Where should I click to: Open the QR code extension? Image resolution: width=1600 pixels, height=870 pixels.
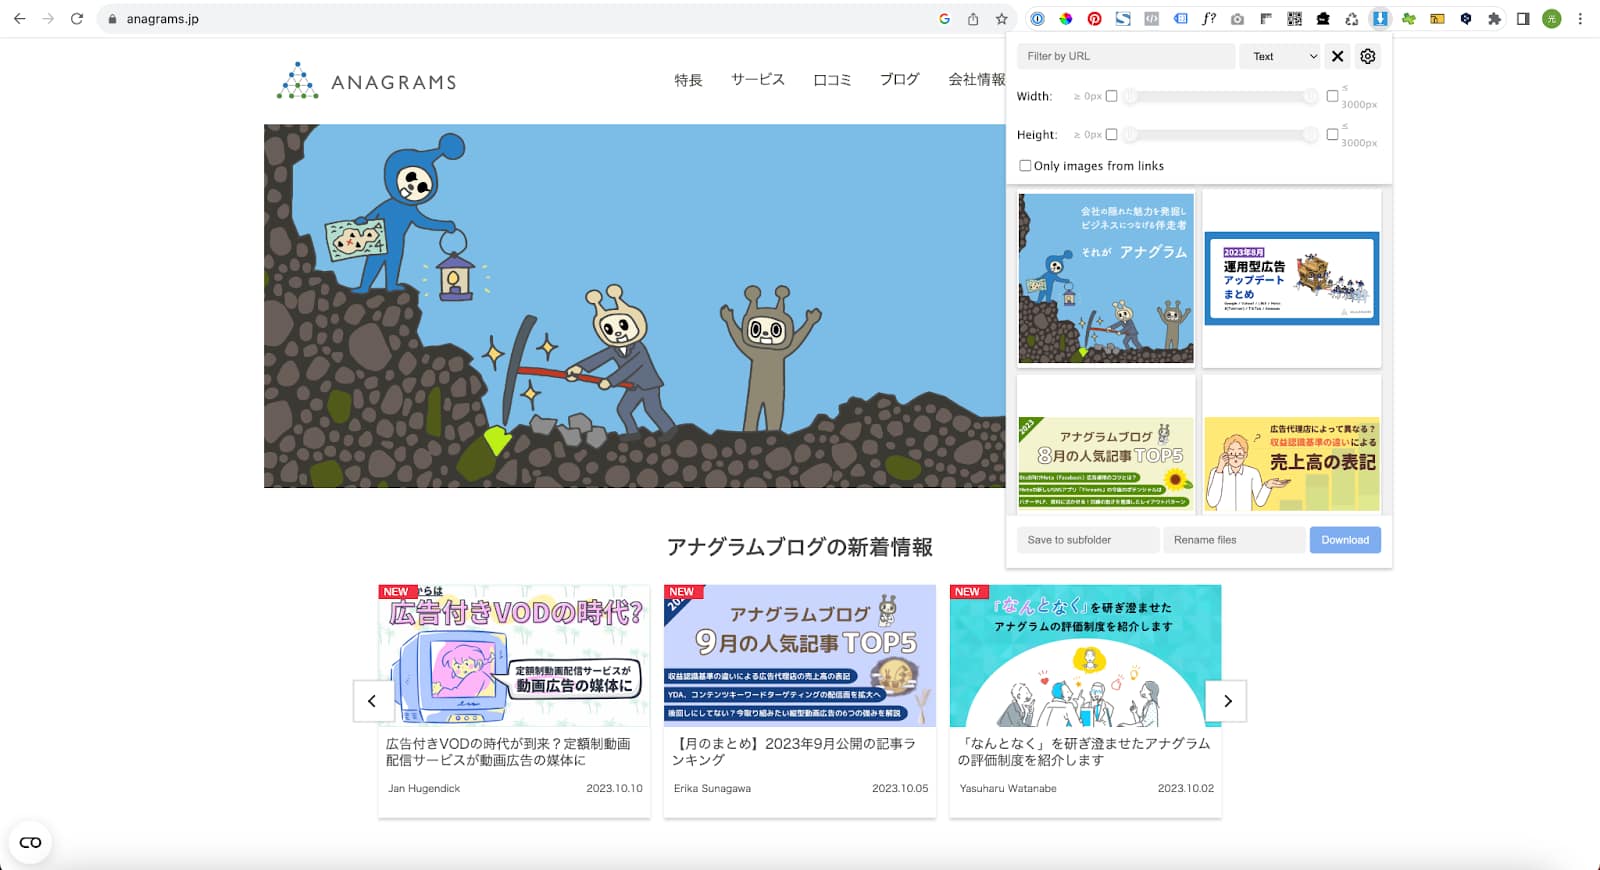[1294, 19]
